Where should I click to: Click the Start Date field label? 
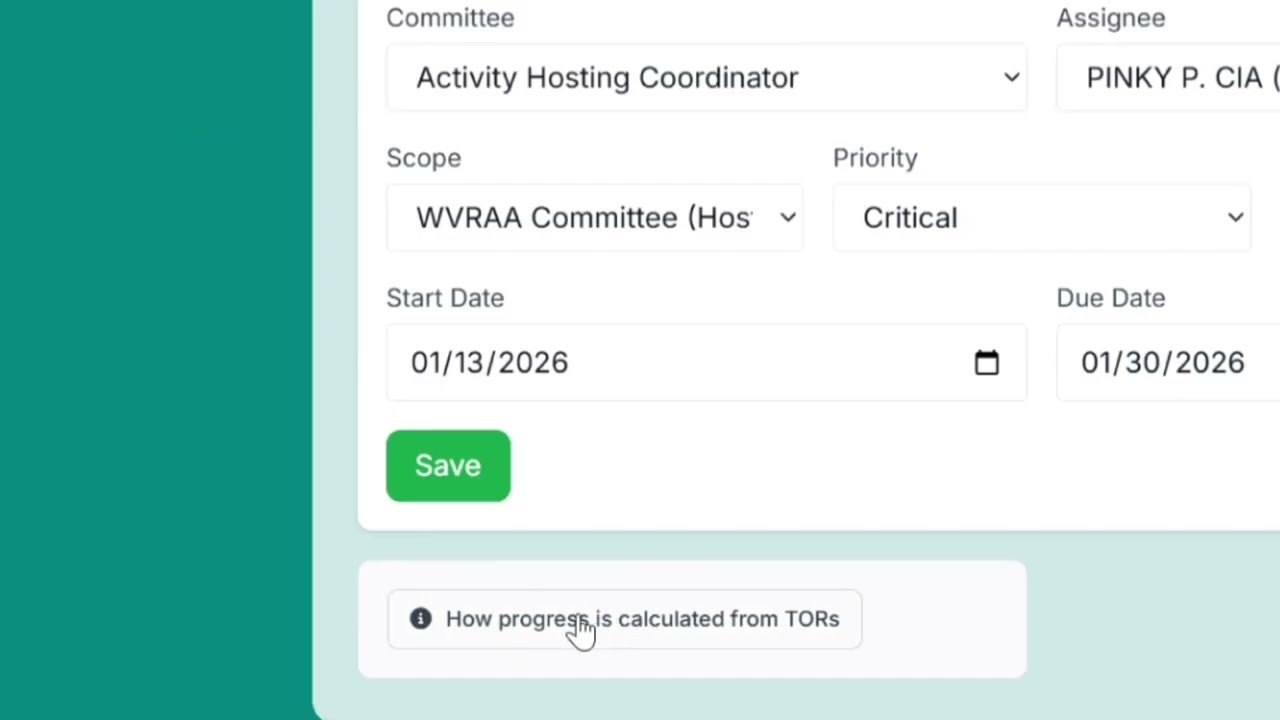(445, 298)
